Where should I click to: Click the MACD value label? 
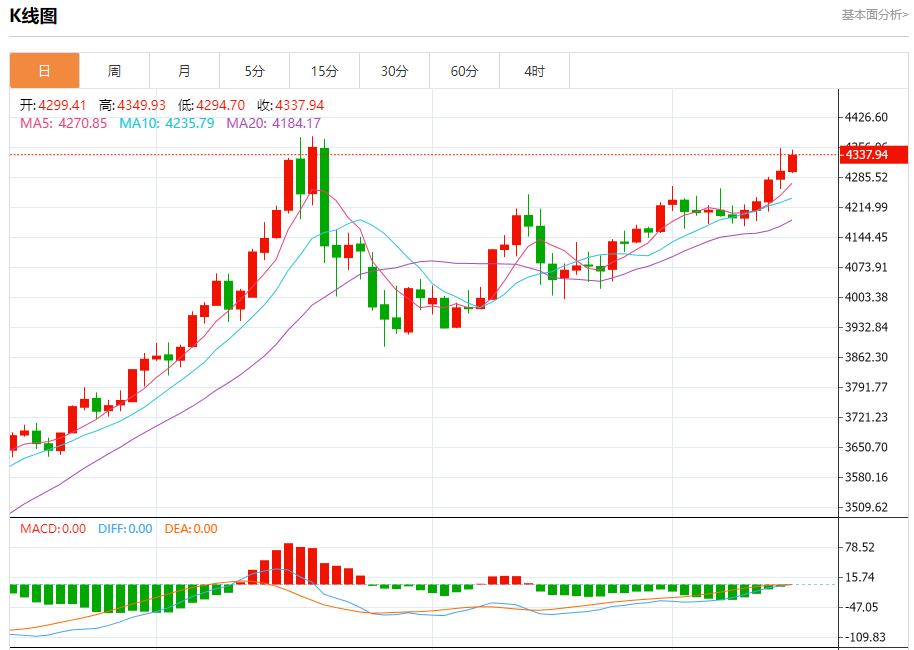click(53, 529)
